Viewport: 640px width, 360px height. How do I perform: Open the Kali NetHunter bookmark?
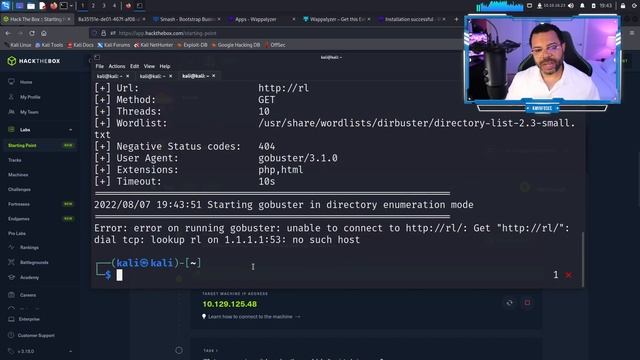pyautogui.click(x=153, y=45)
